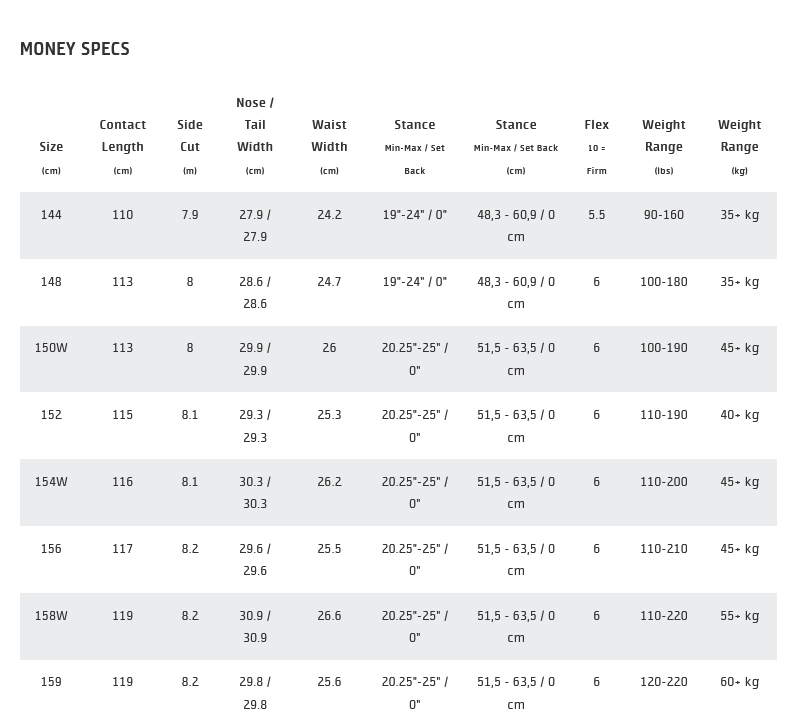Click the 150W size cell
793x726 pixels.
[51, 348]
